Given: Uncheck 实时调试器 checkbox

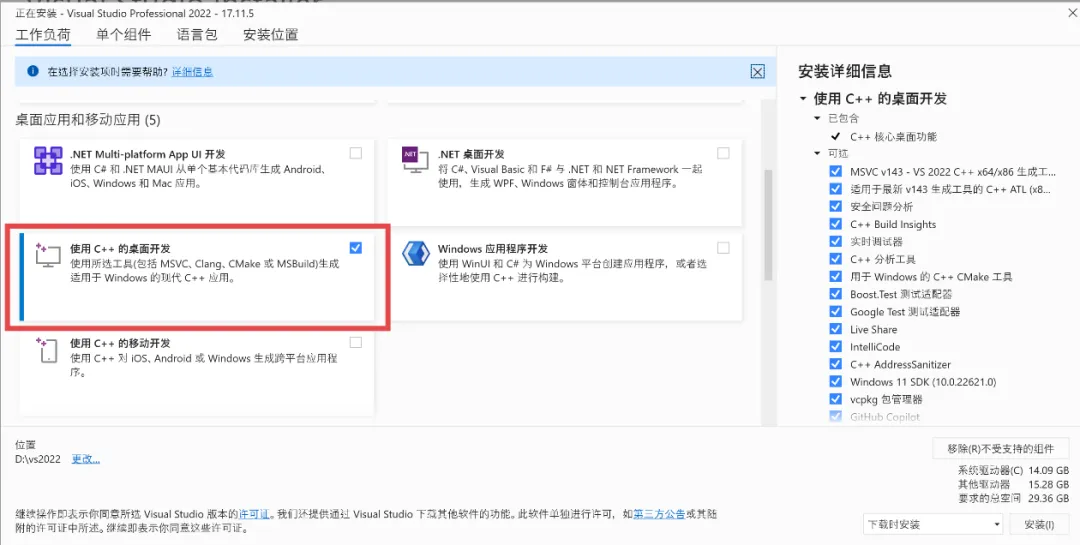Looking at the screenshot, I should tap(835, 241).
